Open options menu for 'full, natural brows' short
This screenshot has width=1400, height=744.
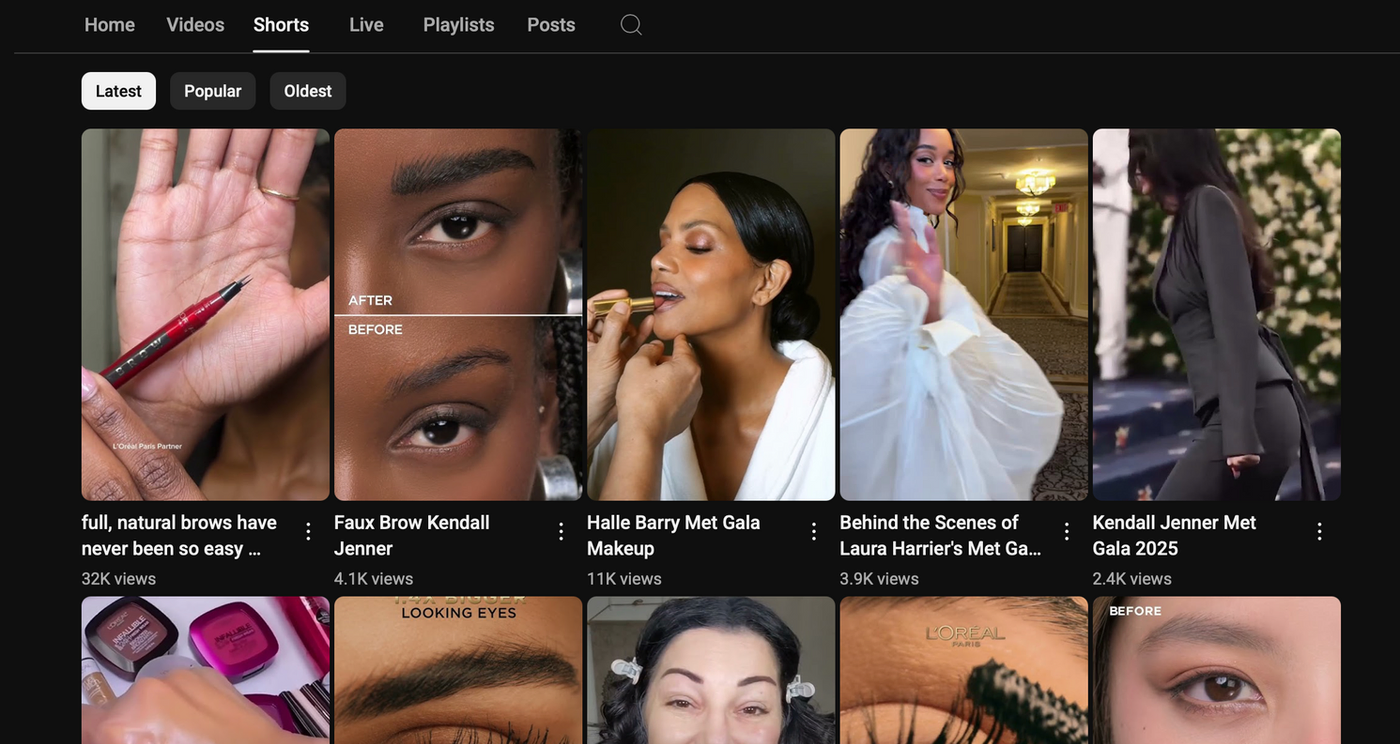tap(308, 531)
